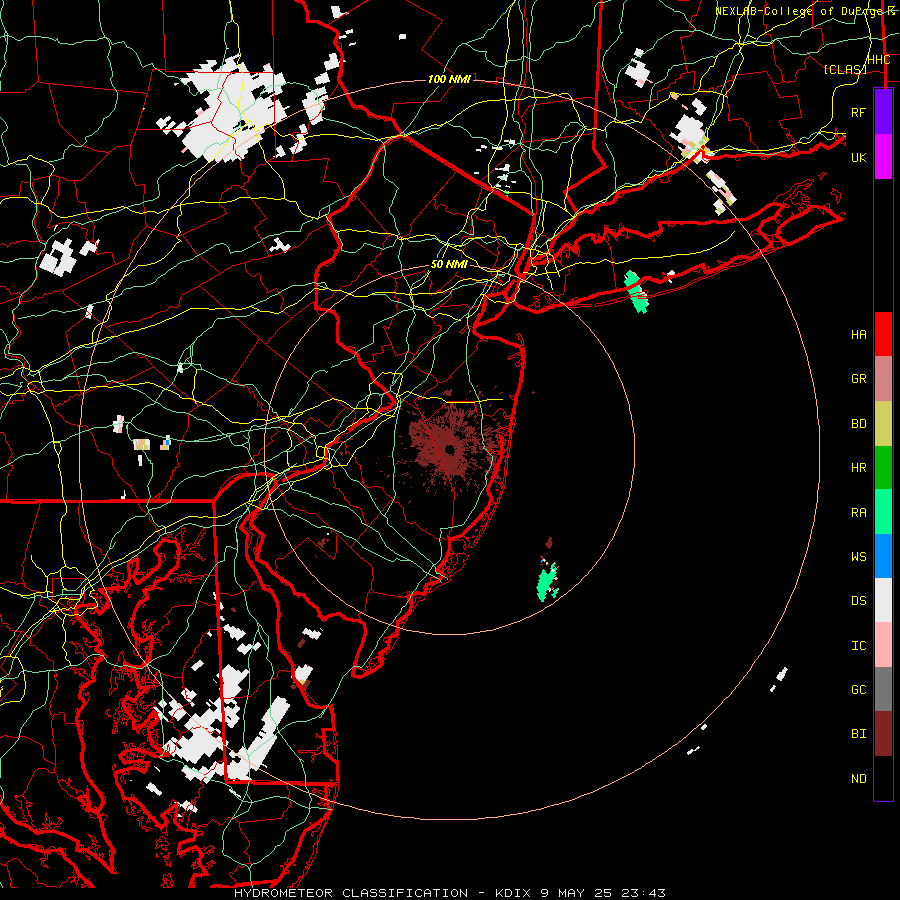
Task: Click the 100 NMI range ring label
Action: (x=449, y=79)
